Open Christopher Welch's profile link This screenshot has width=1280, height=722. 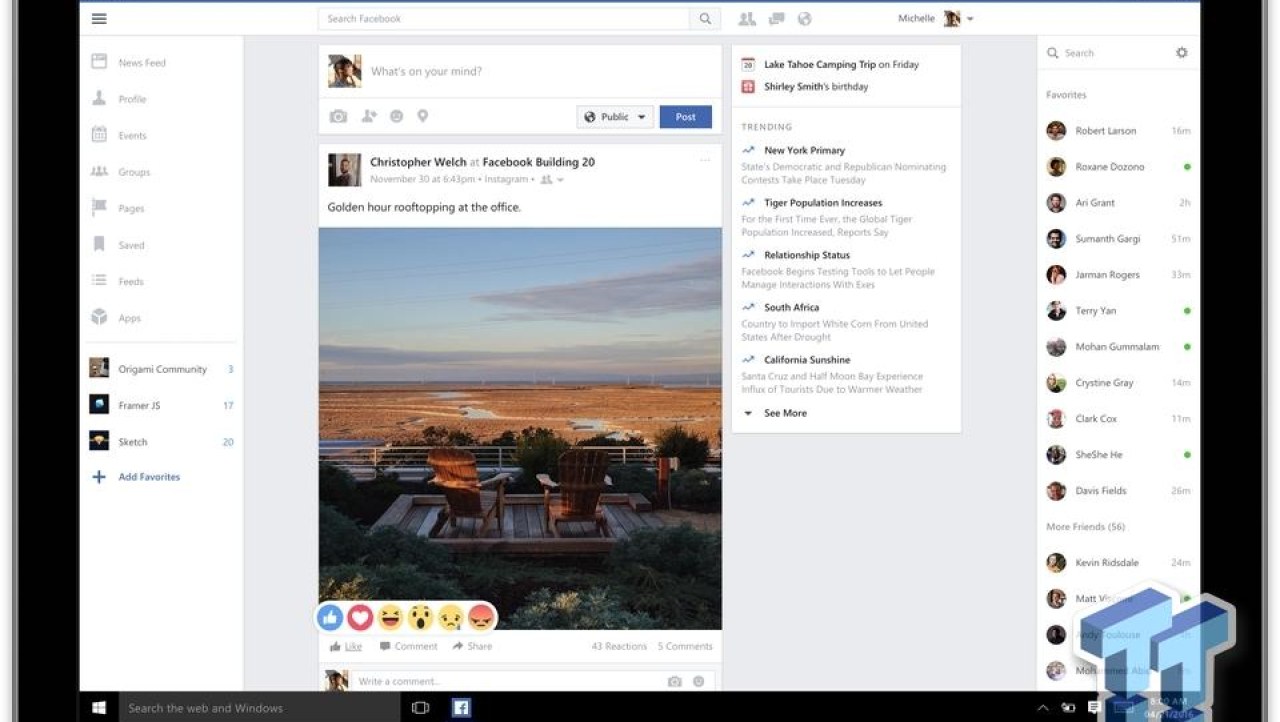click(418, 162)
